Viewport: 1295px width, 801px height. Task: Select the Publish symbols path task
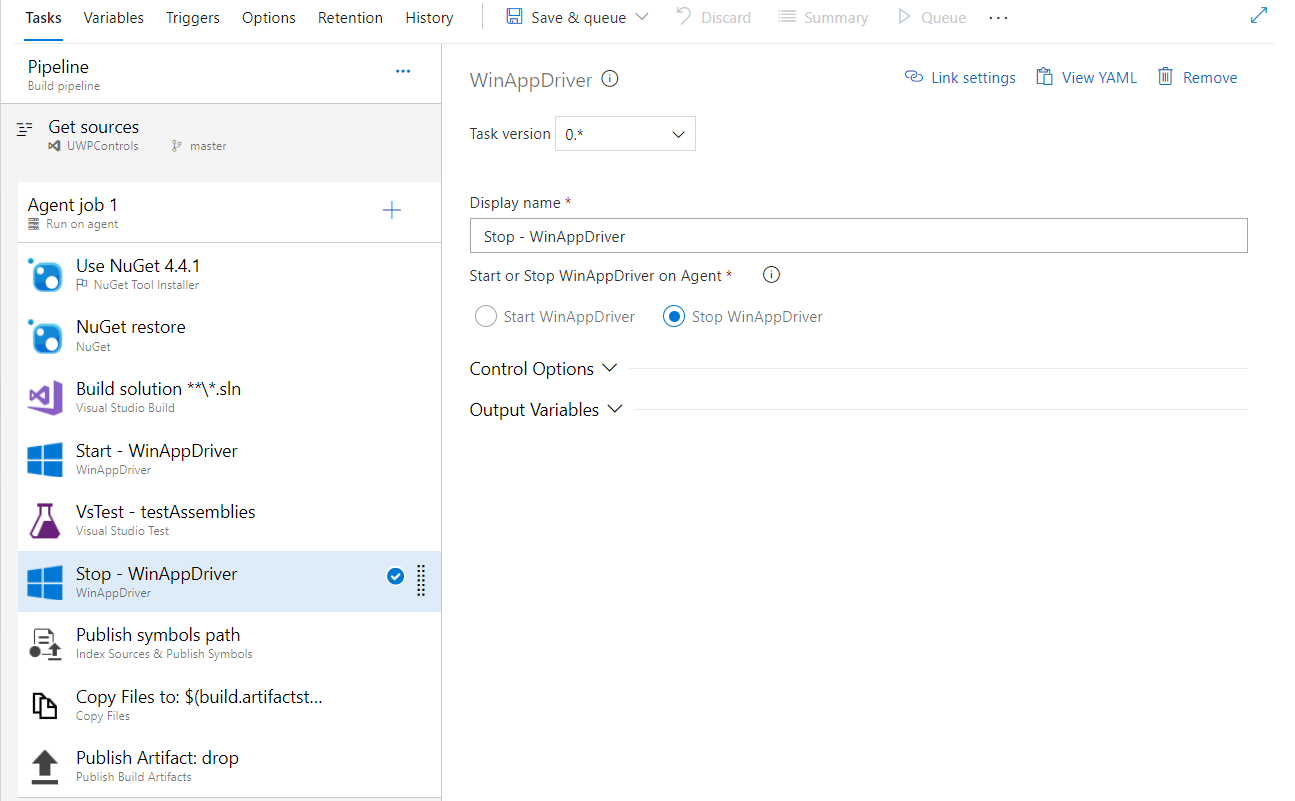(x=229, y=643)
